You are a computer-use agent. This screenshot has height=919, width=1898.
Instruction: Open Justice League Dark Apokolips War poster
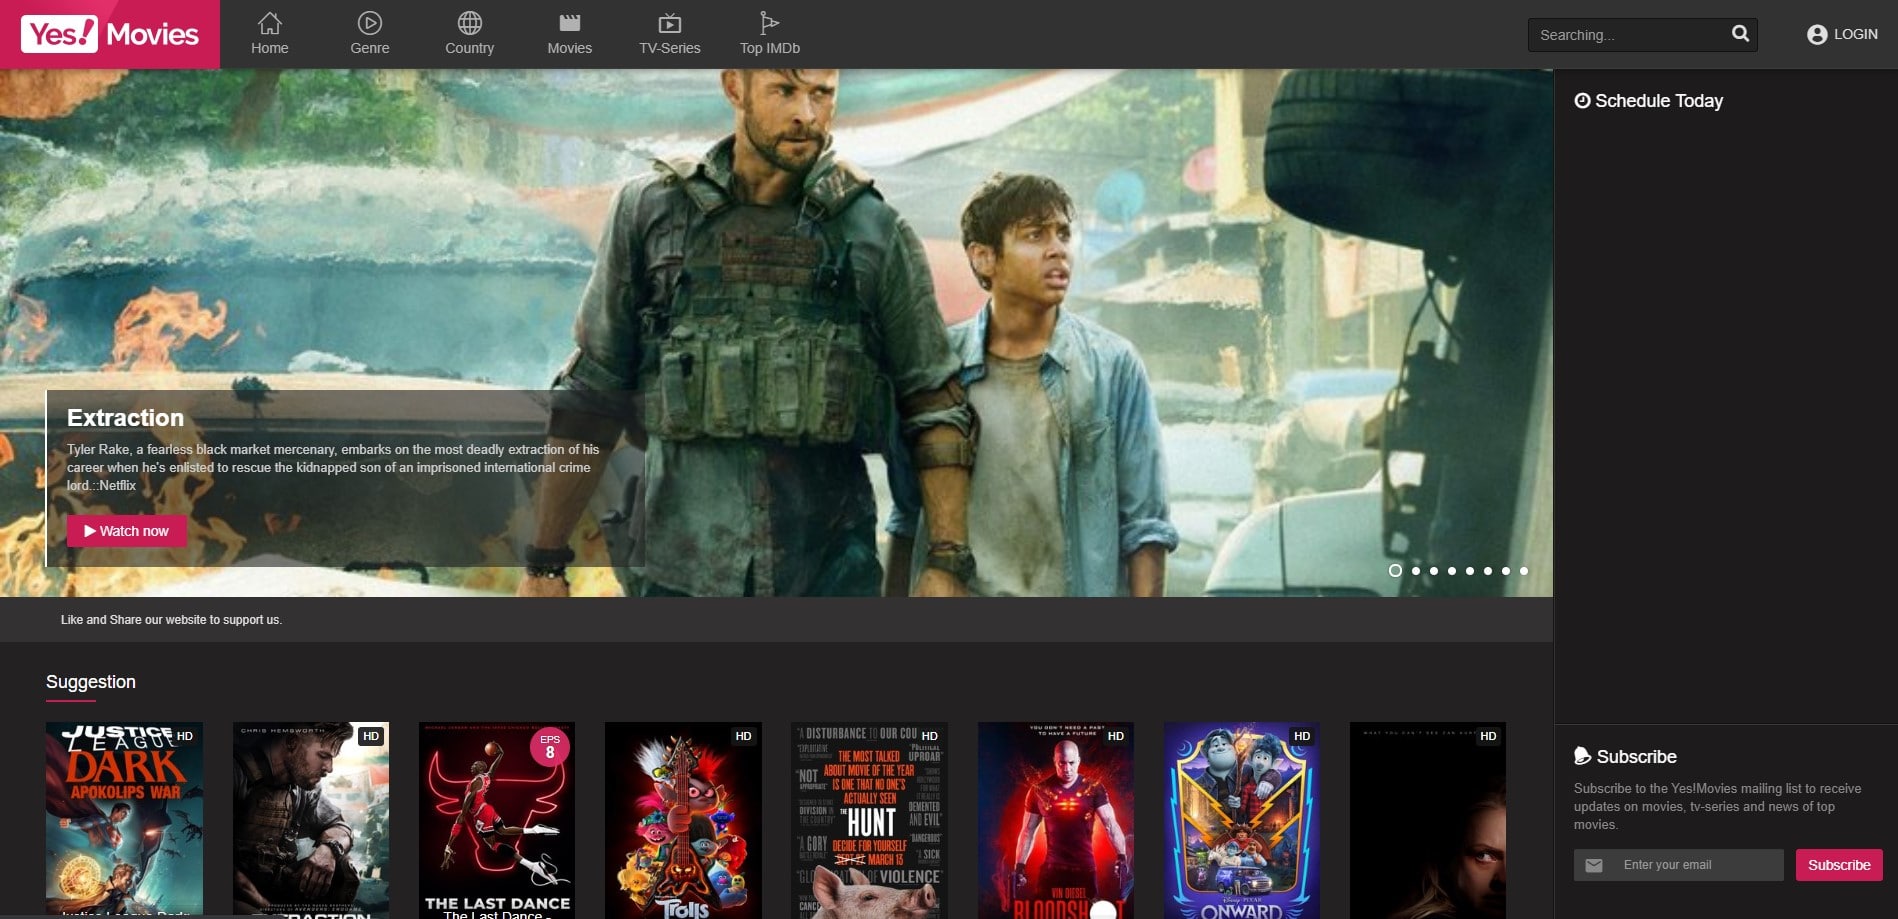click(x=124, y=820)
